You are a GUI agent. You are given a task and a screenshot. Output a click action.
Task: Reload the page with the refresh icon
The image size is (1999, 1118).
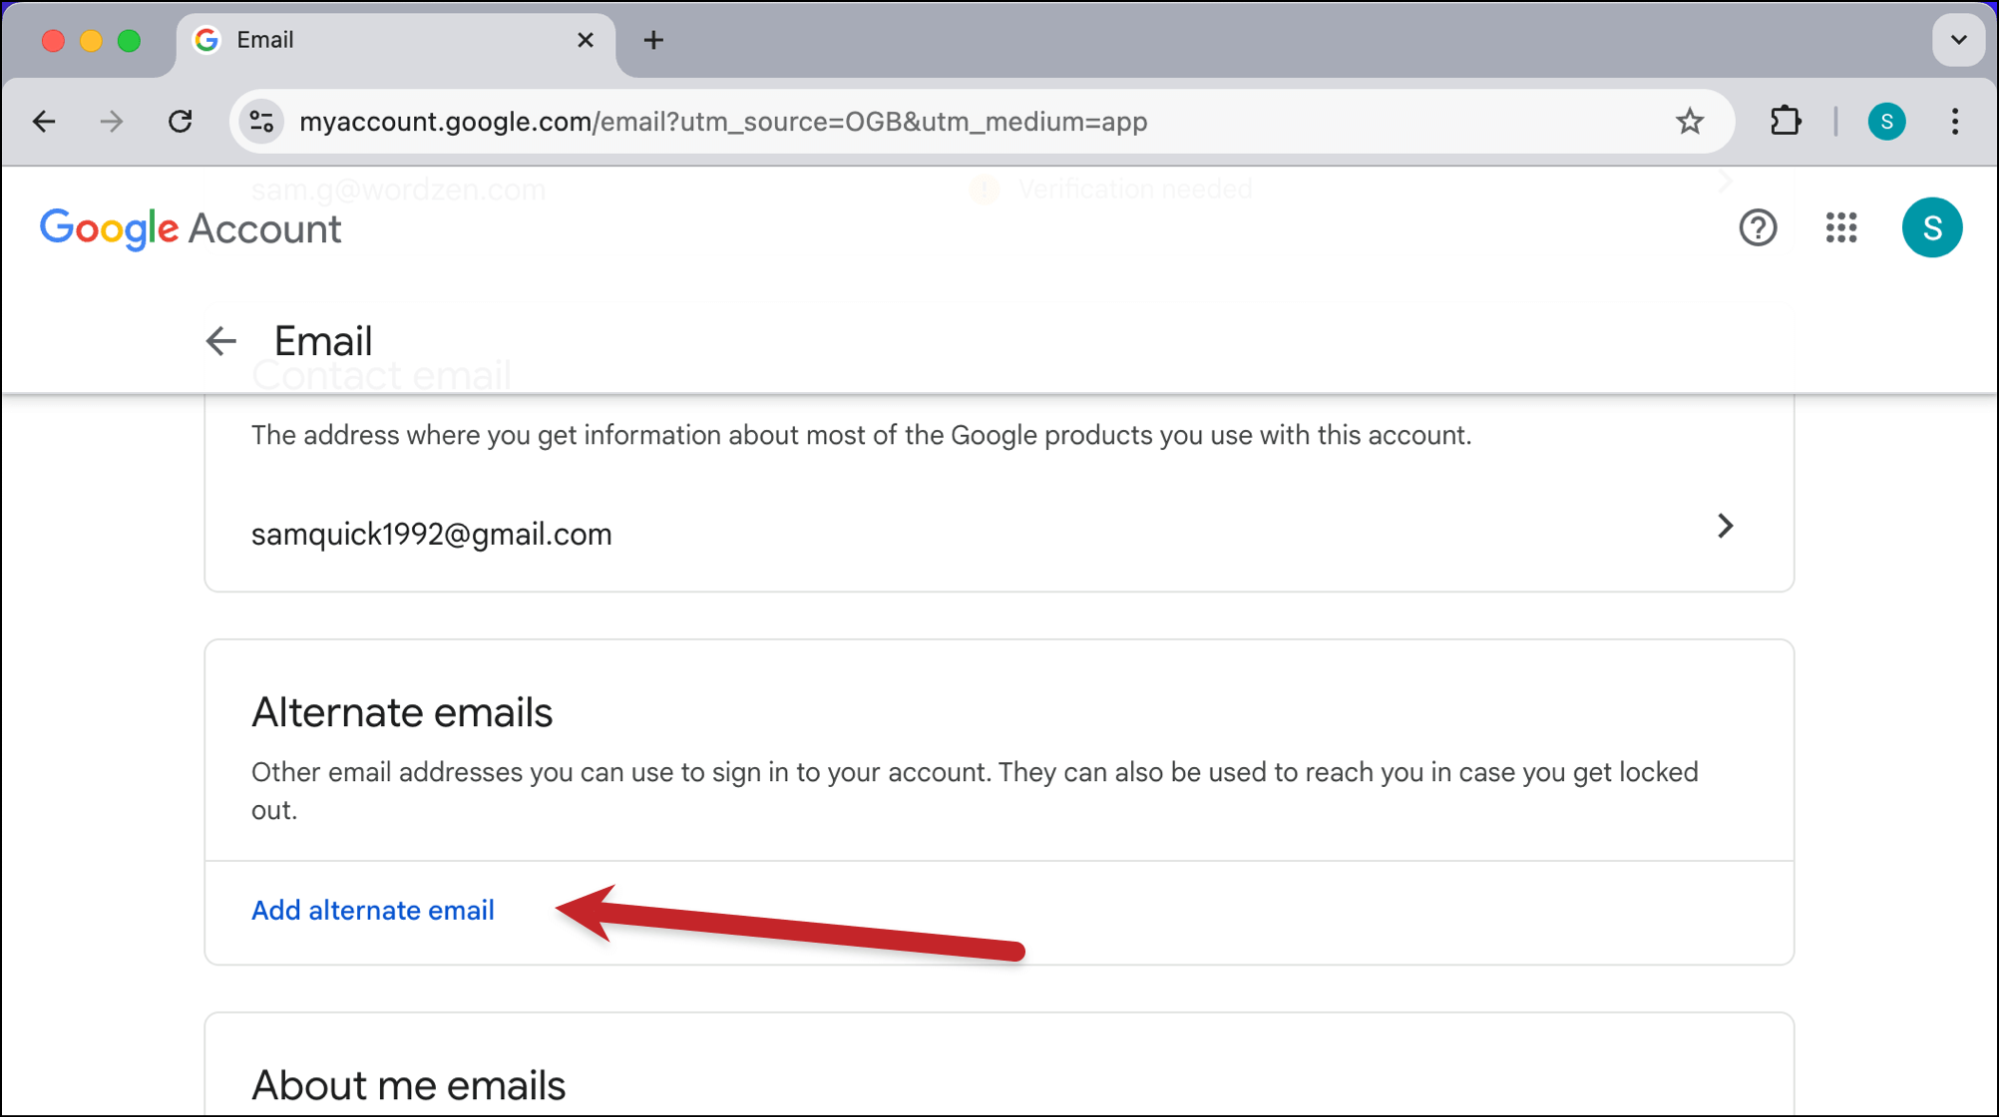click(180, 122)
